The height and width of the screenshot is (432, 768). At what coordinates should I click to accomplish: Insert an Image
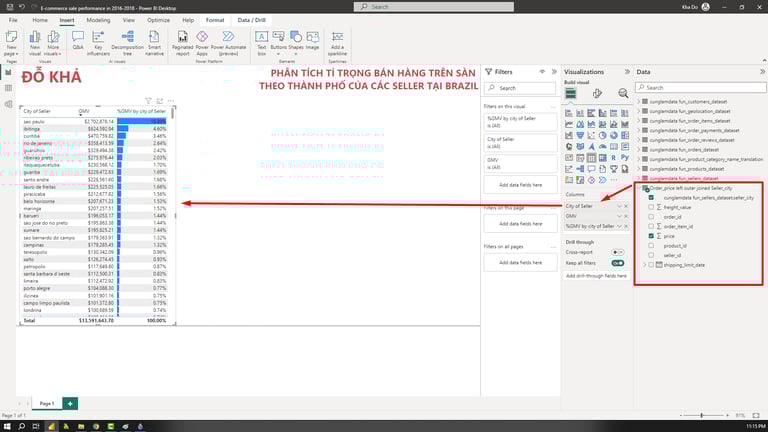click(312, 41)
